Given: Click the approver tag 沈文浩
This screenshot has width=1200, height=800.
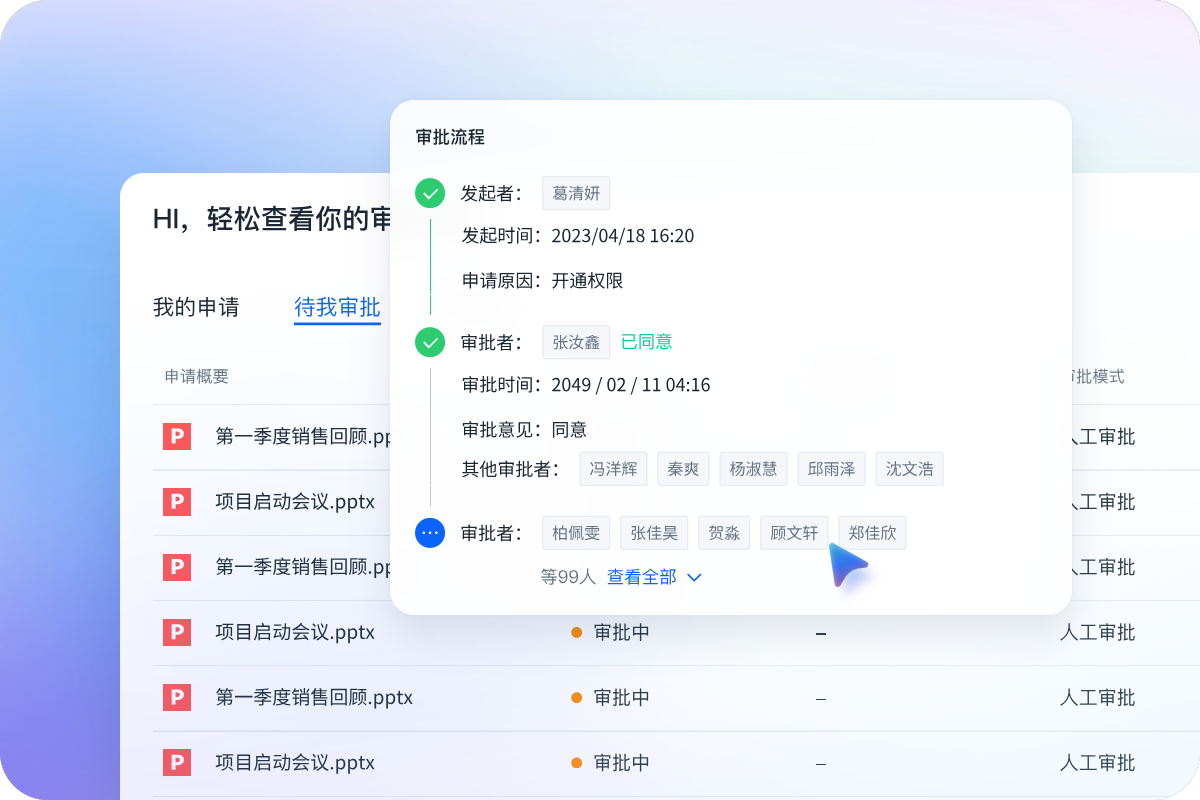Looking at the screenshot, I should tap(909, 469).
